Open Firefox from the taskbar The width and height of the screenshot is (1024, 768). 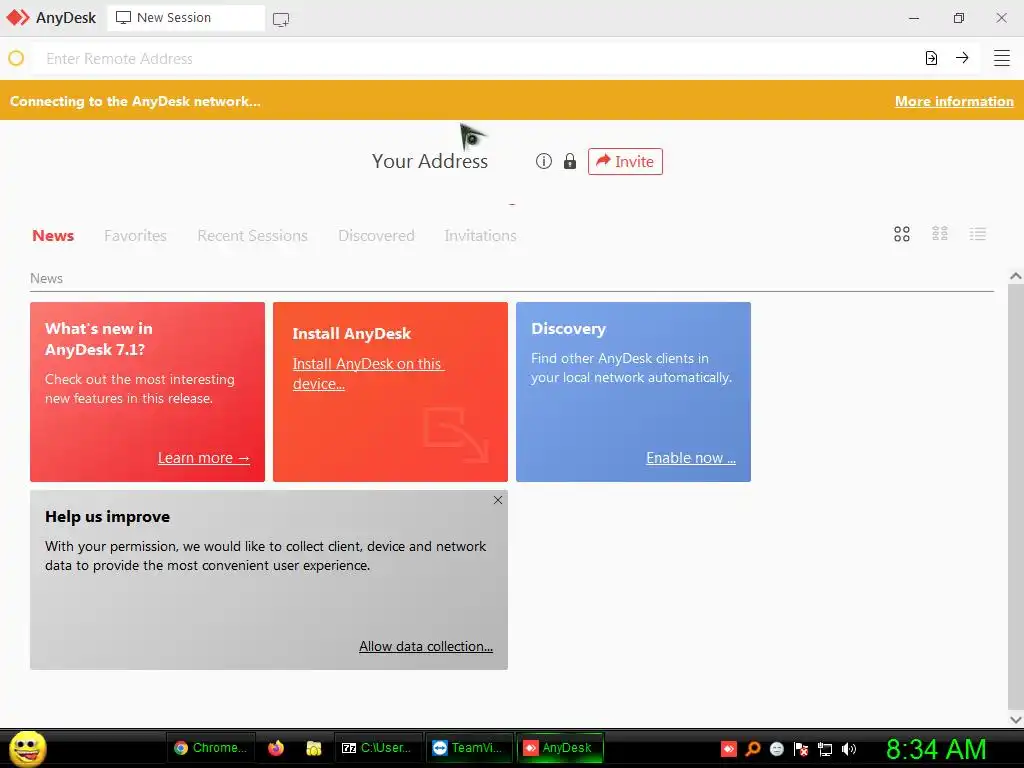tap(276, 748)
